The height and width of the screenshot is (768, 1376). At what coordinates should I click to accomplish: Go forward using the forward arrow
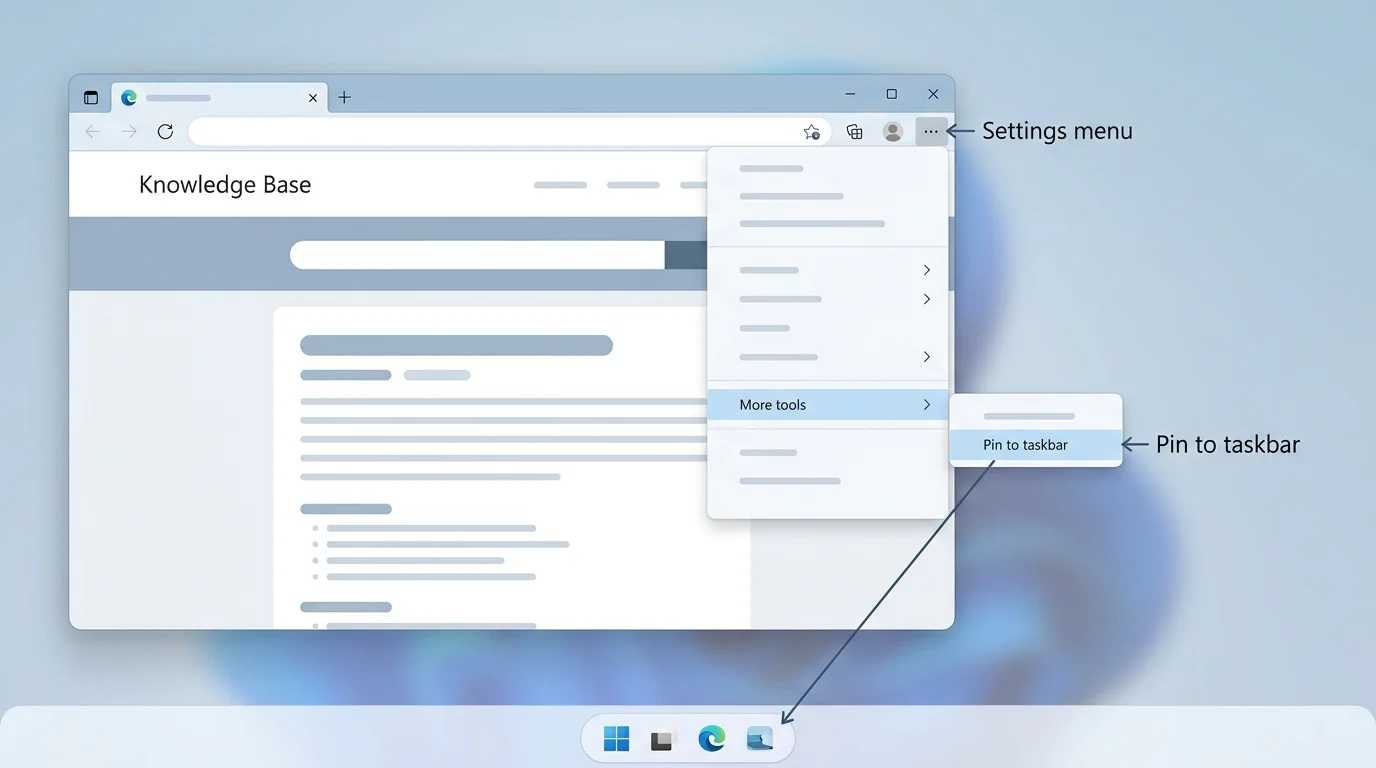[129, 131]
